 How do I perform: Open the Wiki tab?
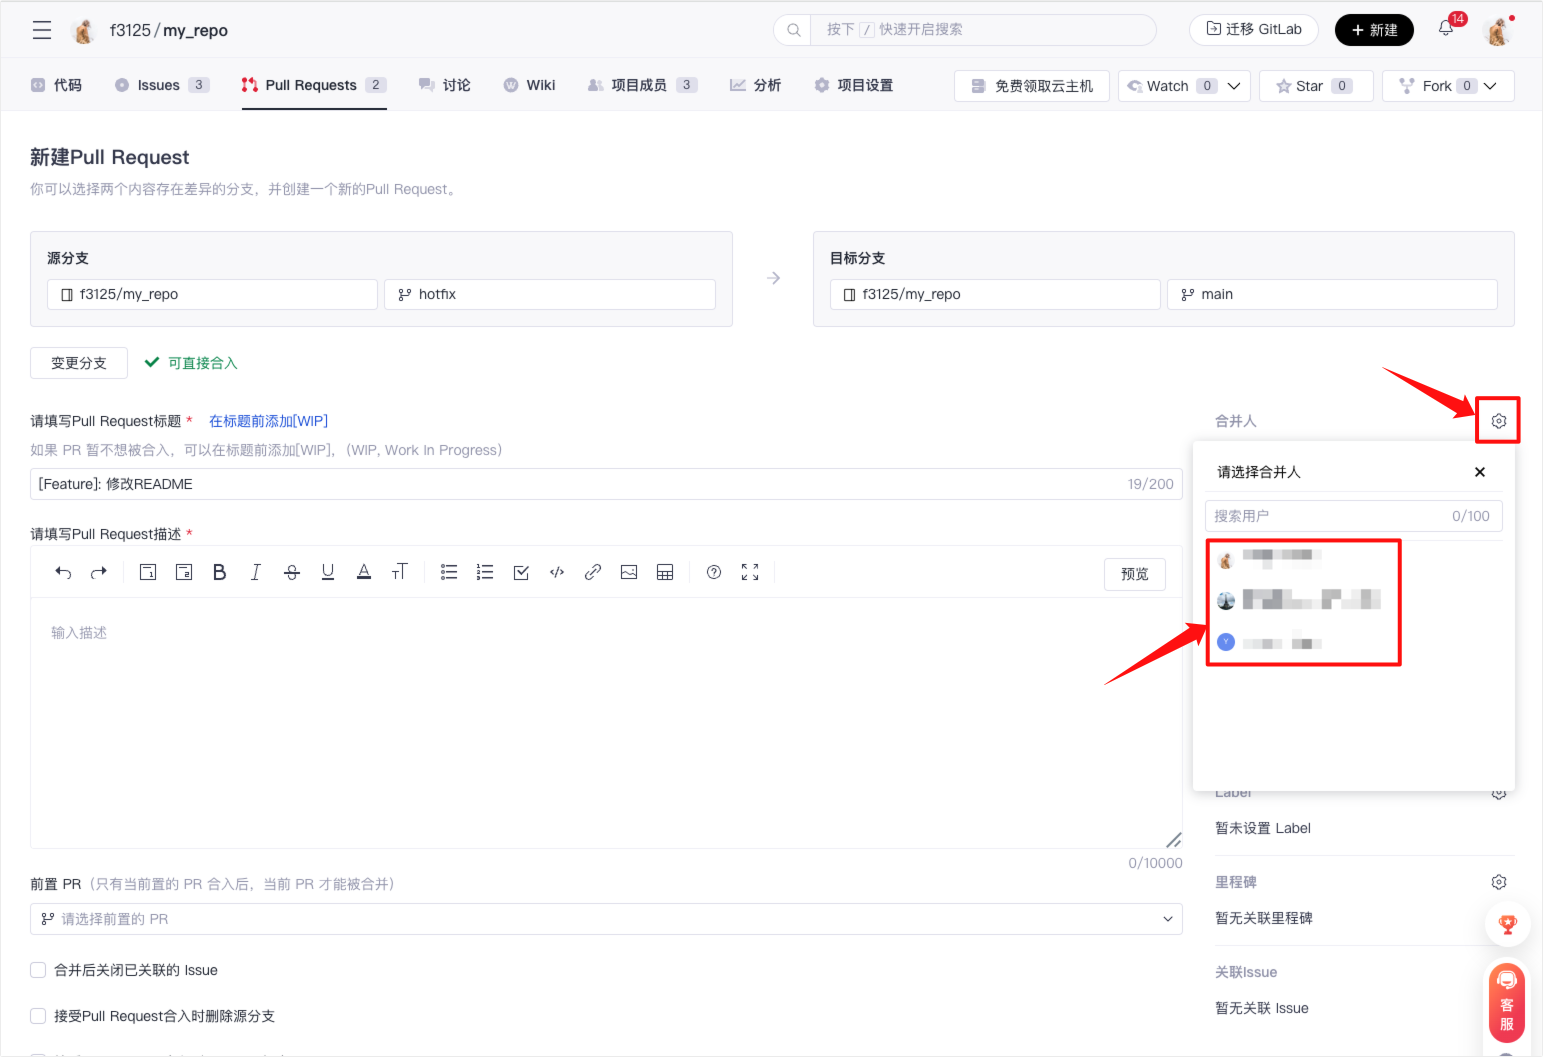point(530,85)
